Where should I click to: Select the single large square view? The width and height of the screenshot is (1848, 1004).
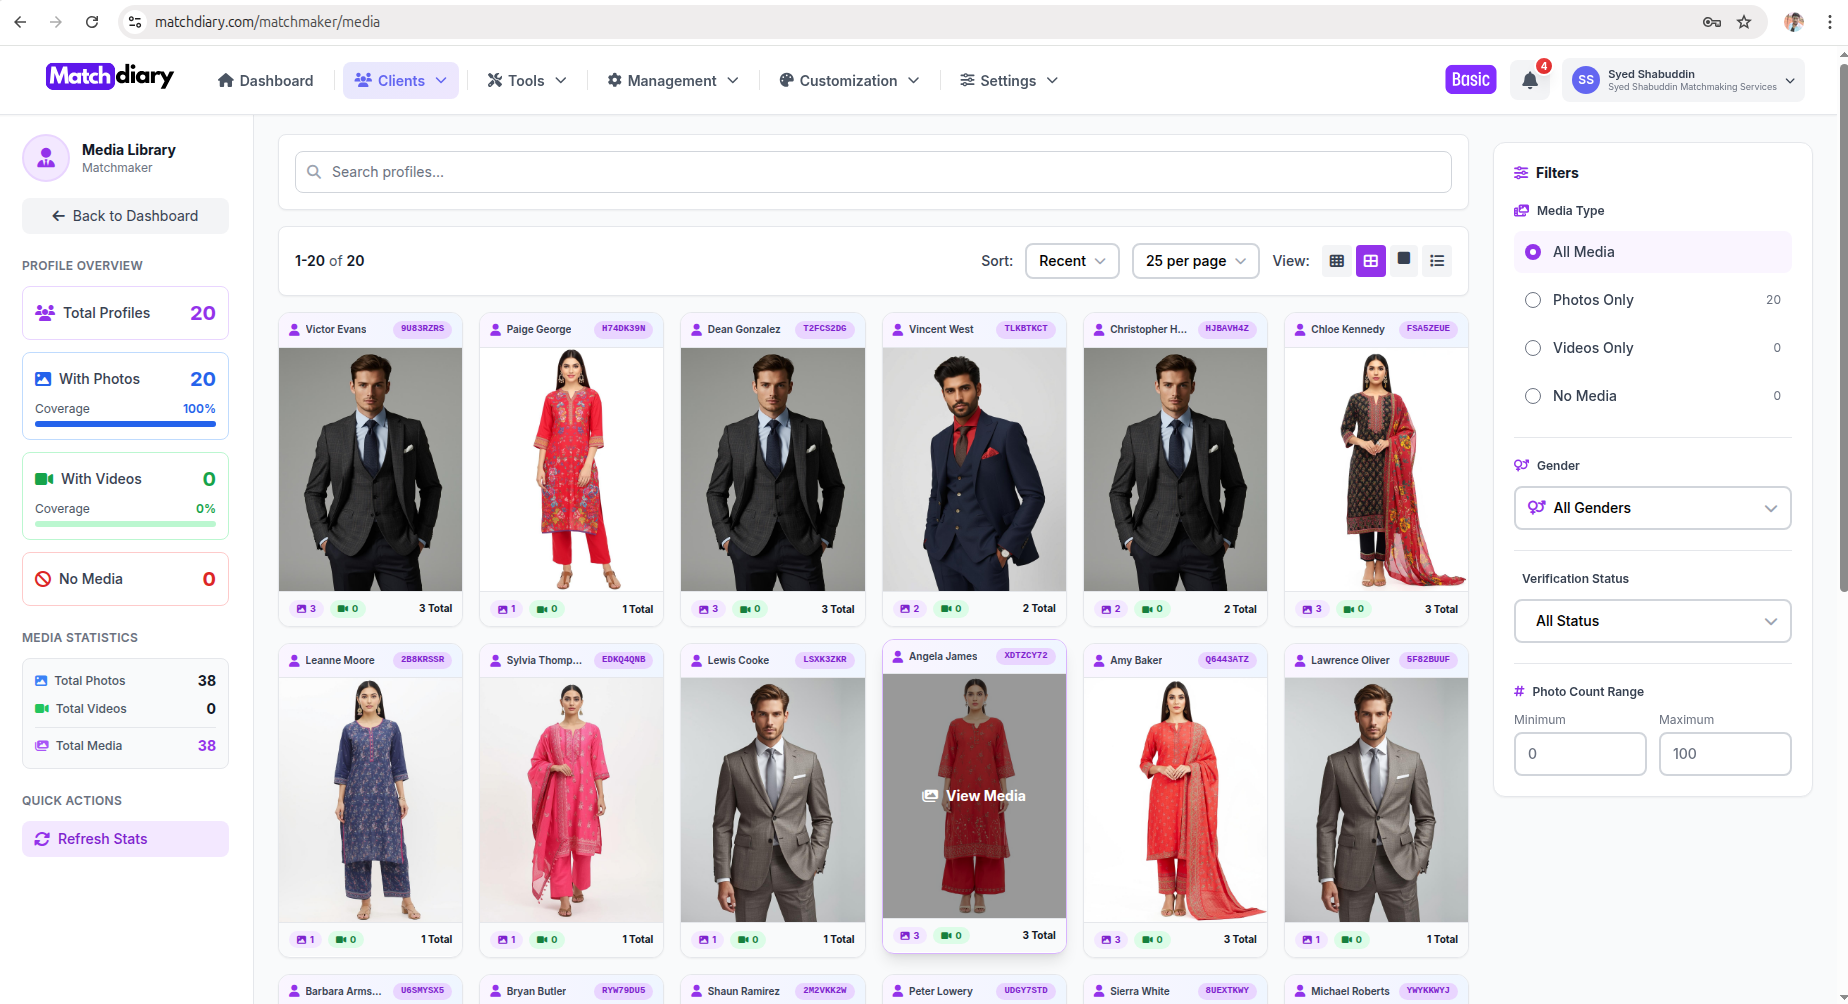[1404, 260]
